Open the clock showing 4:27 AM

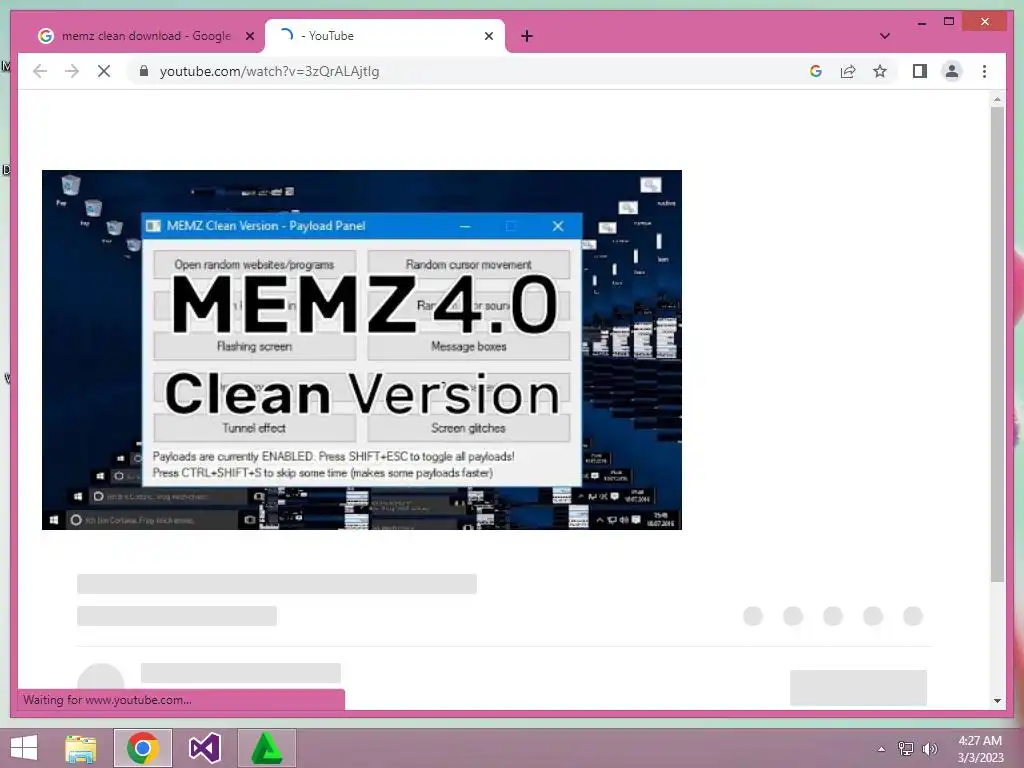[980, 748]
